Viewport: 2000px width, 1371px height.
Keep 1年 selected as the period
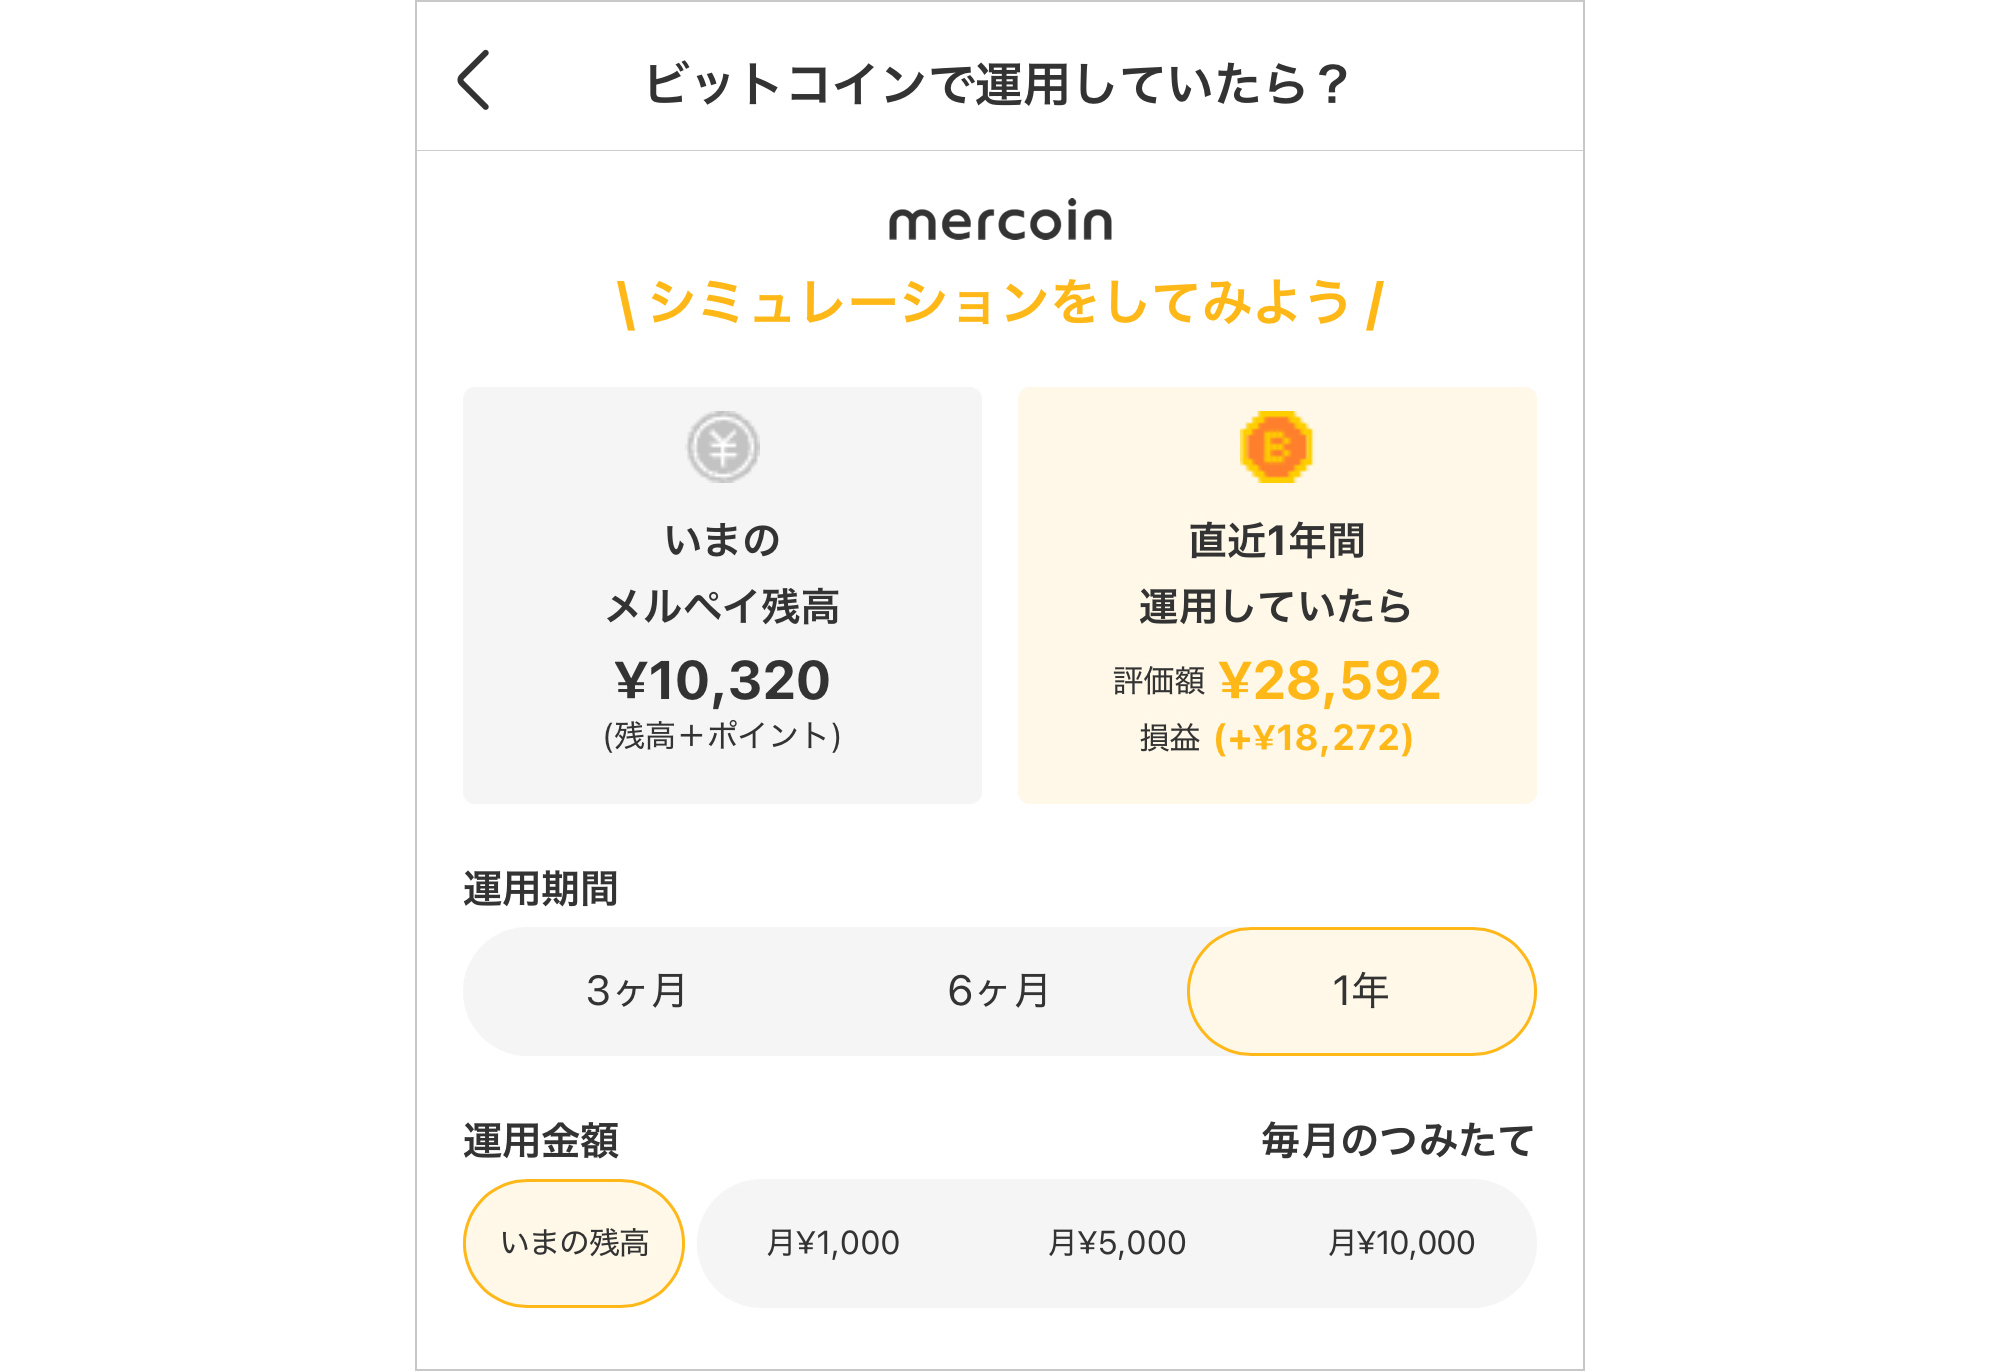point(1362,991)
